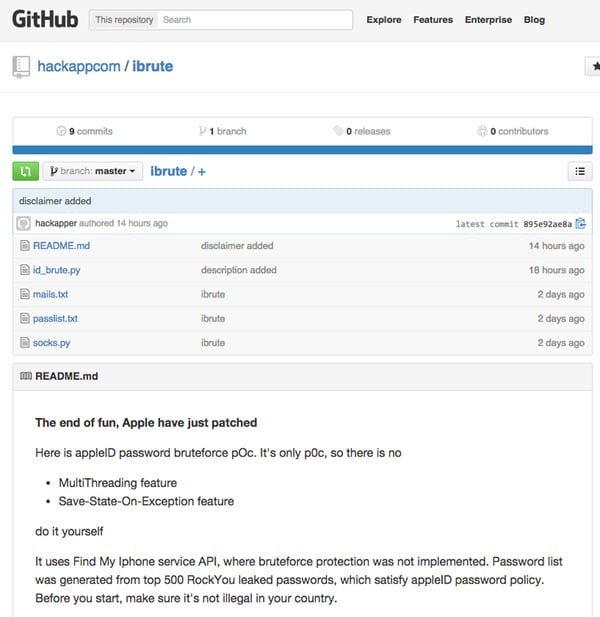Click the green compare branches button

[25, 171]
